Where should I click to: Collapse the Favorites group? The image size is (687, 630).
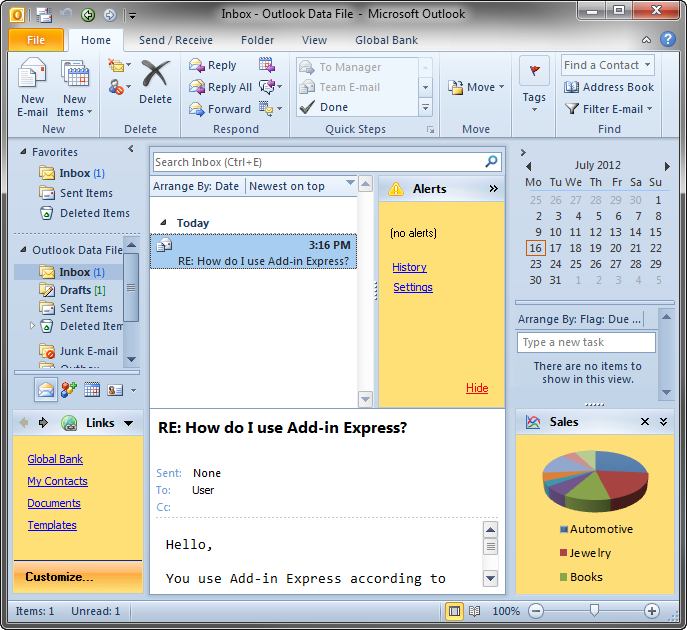(23, 152)
